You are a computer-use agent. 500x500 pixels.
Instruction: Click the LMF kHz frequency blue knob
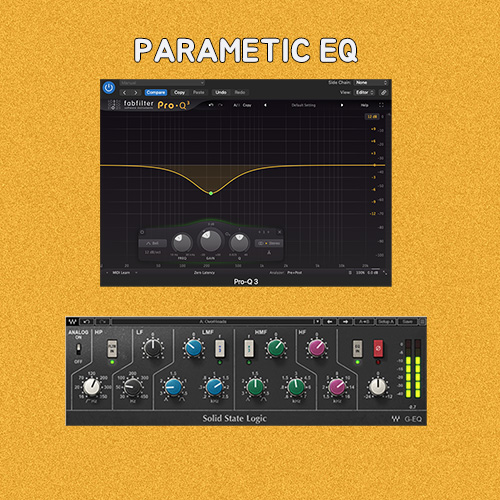(214, 387)
